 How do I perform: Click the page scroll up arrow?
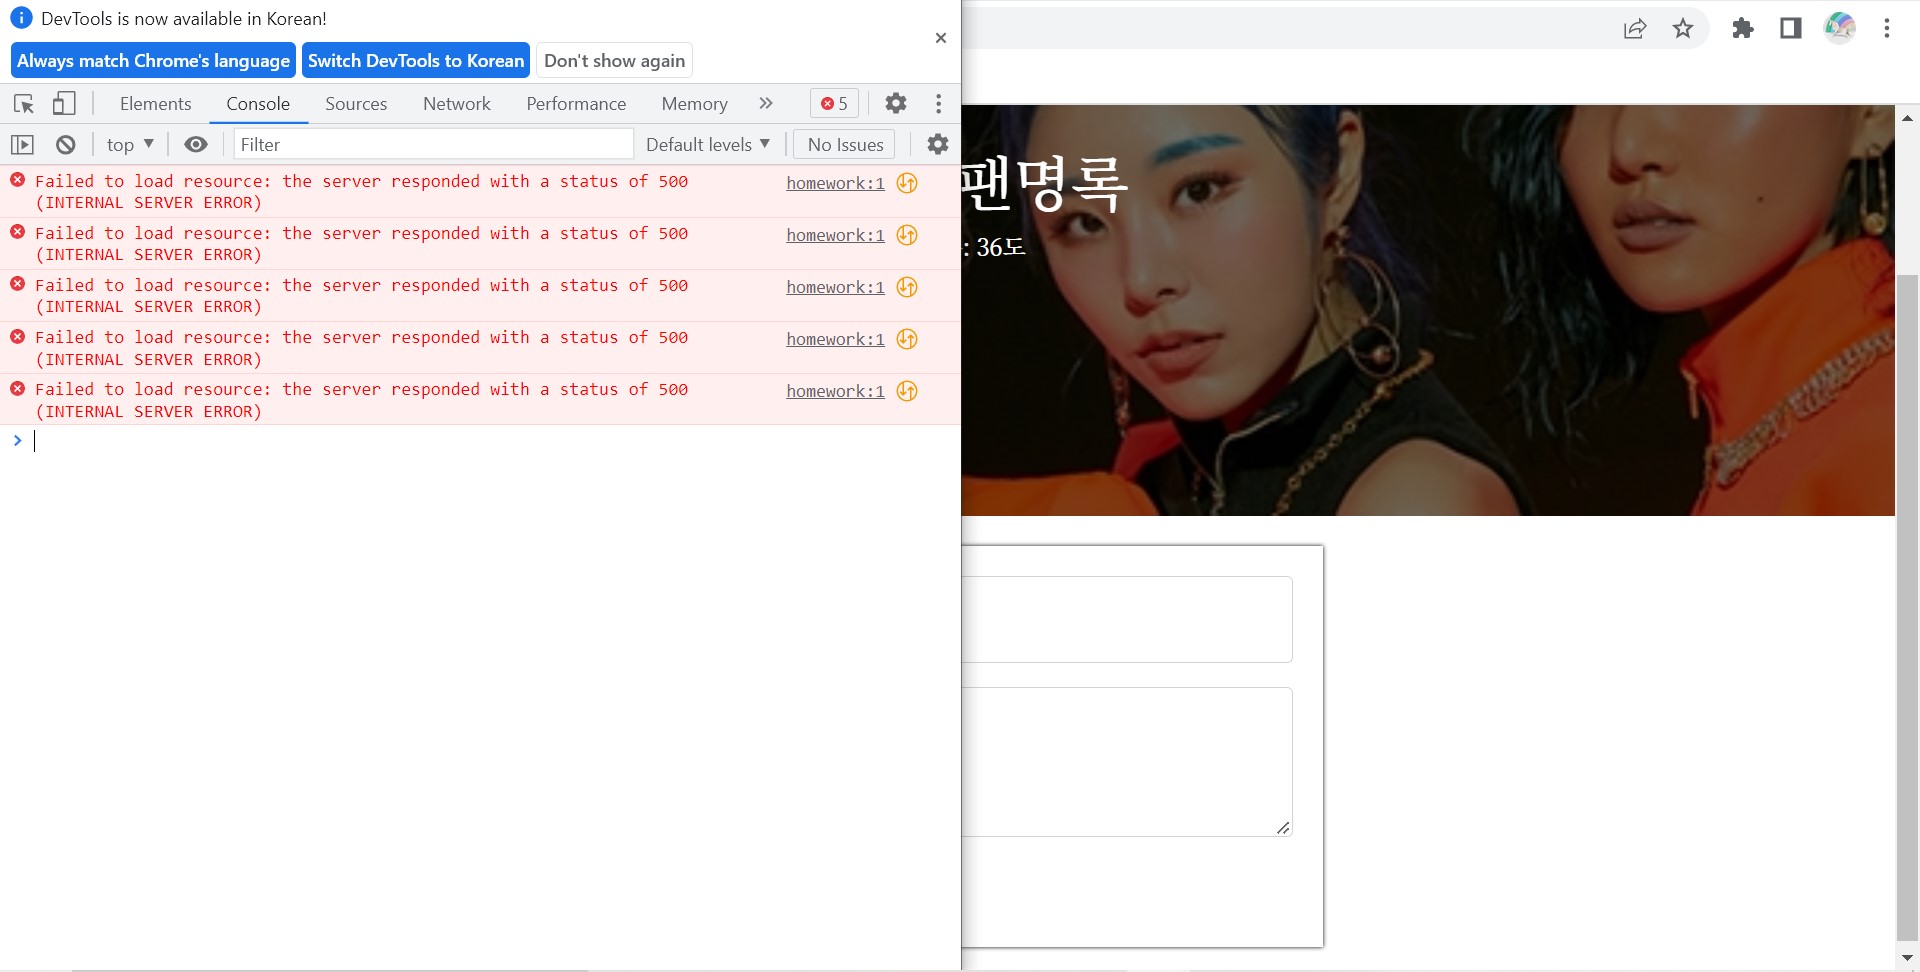1907,118
